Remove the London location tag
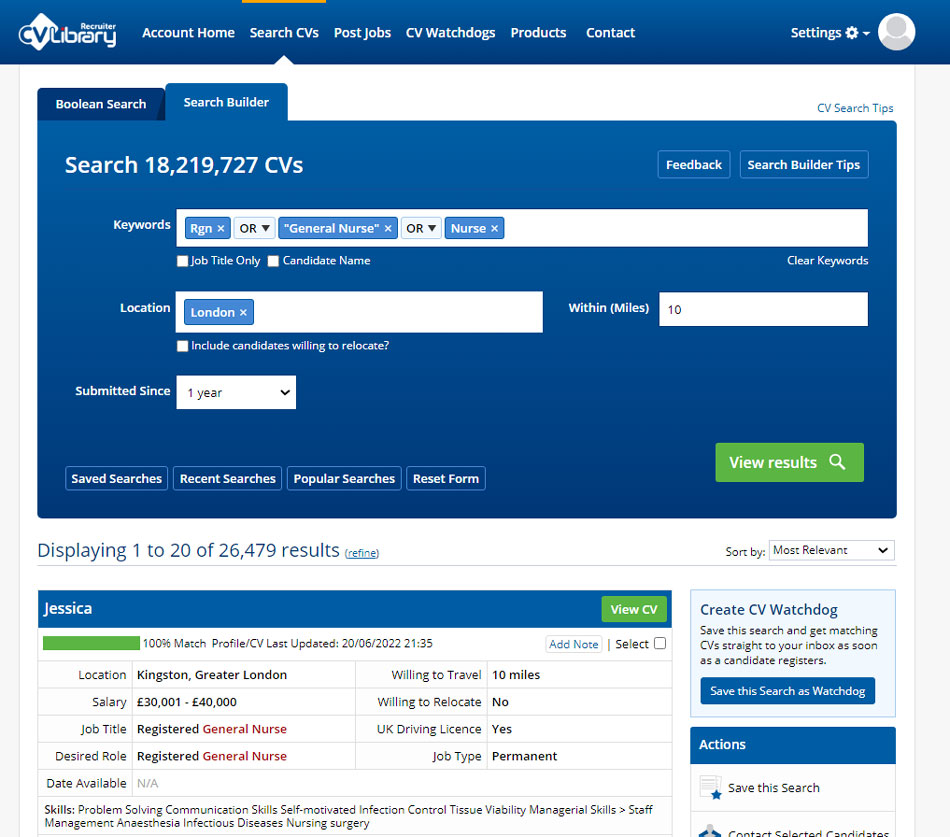Image resolution: width=950 pixels, height=837 pixels. [x=243, y=313]
